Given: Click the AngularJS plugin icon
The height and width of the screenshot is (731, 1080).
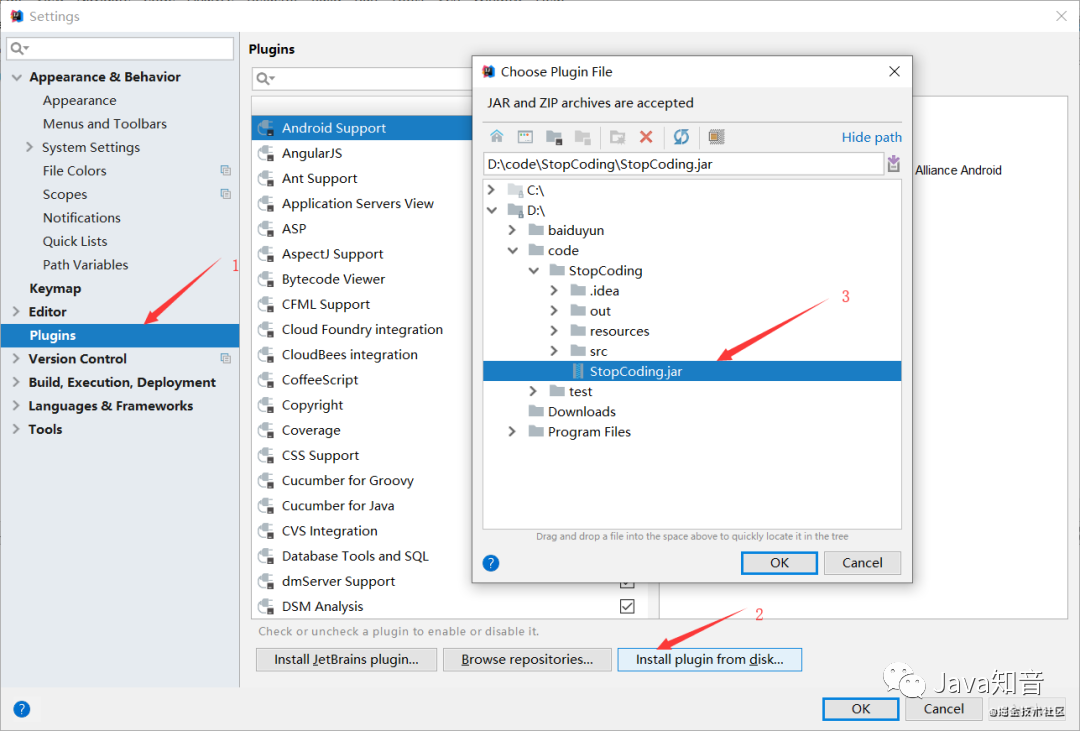Looking at the screenshot, I should 266,153.
